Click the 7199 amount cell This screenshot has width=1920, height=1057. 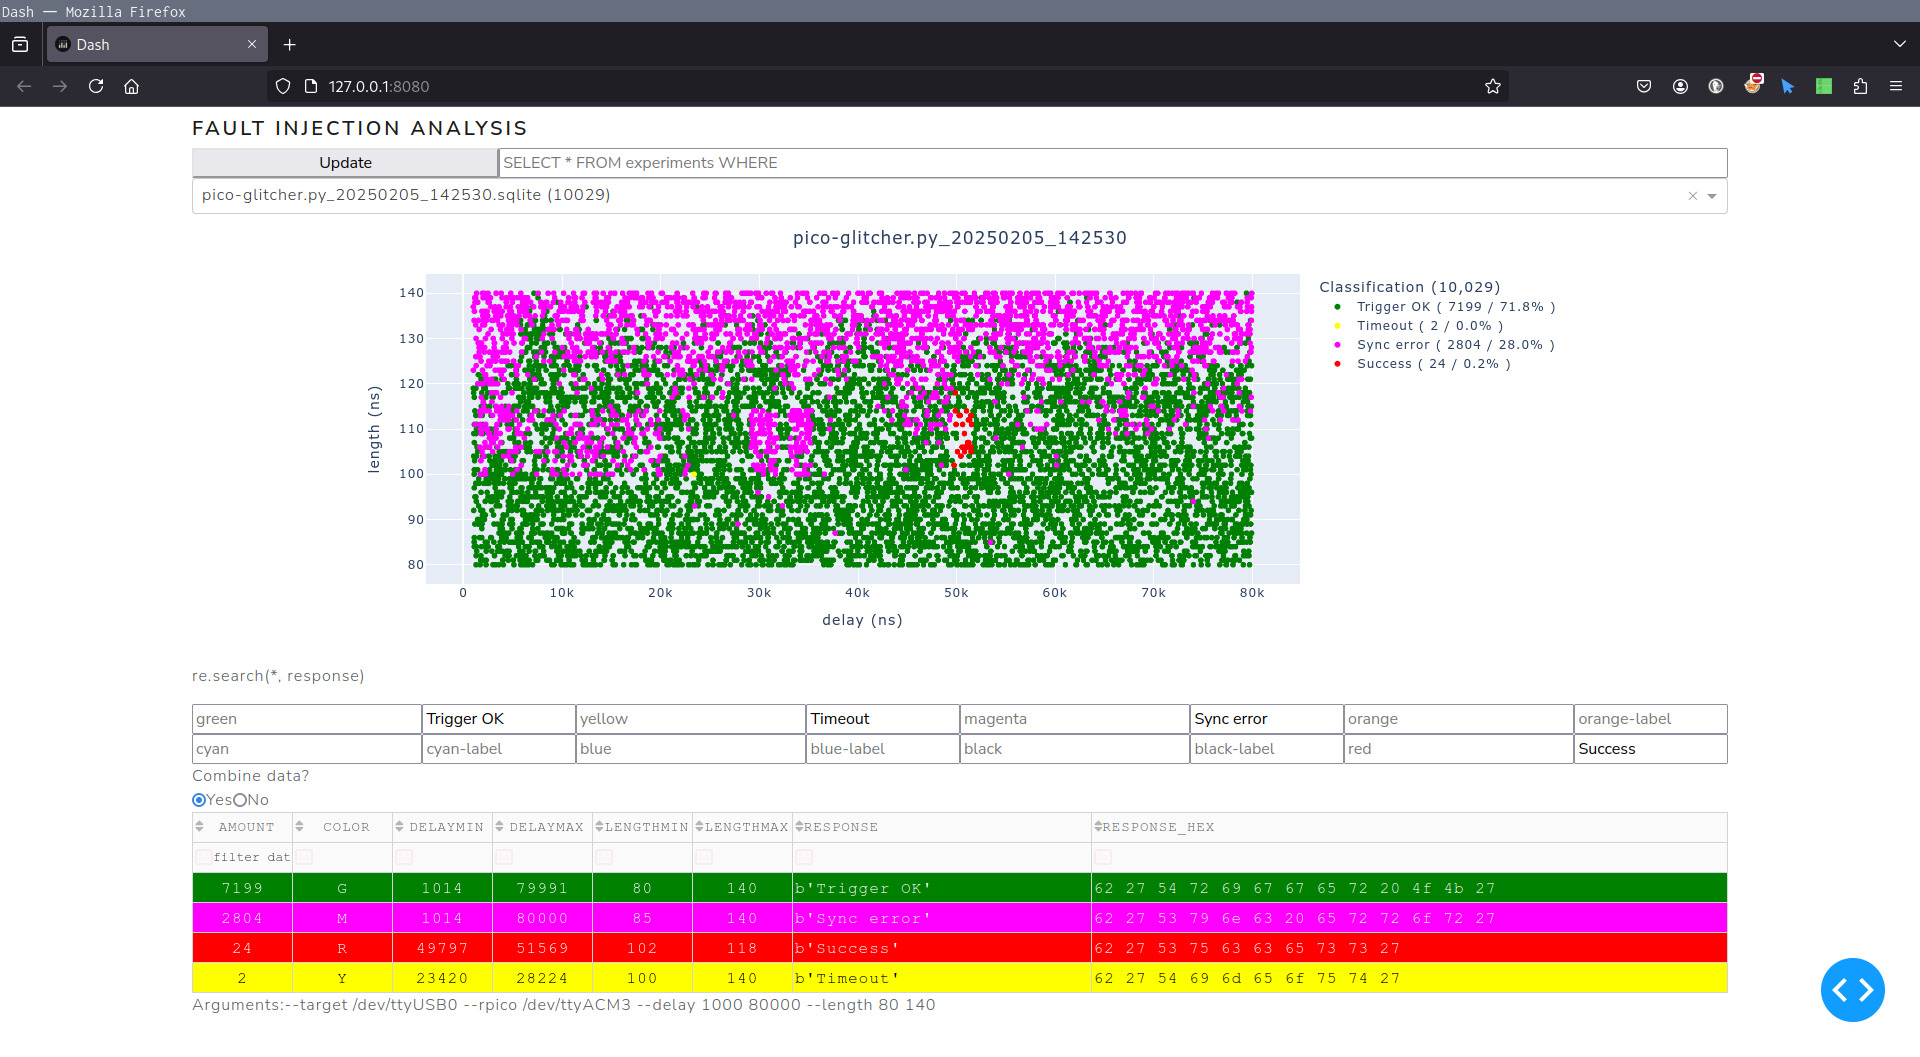click(x=242, y=888)
